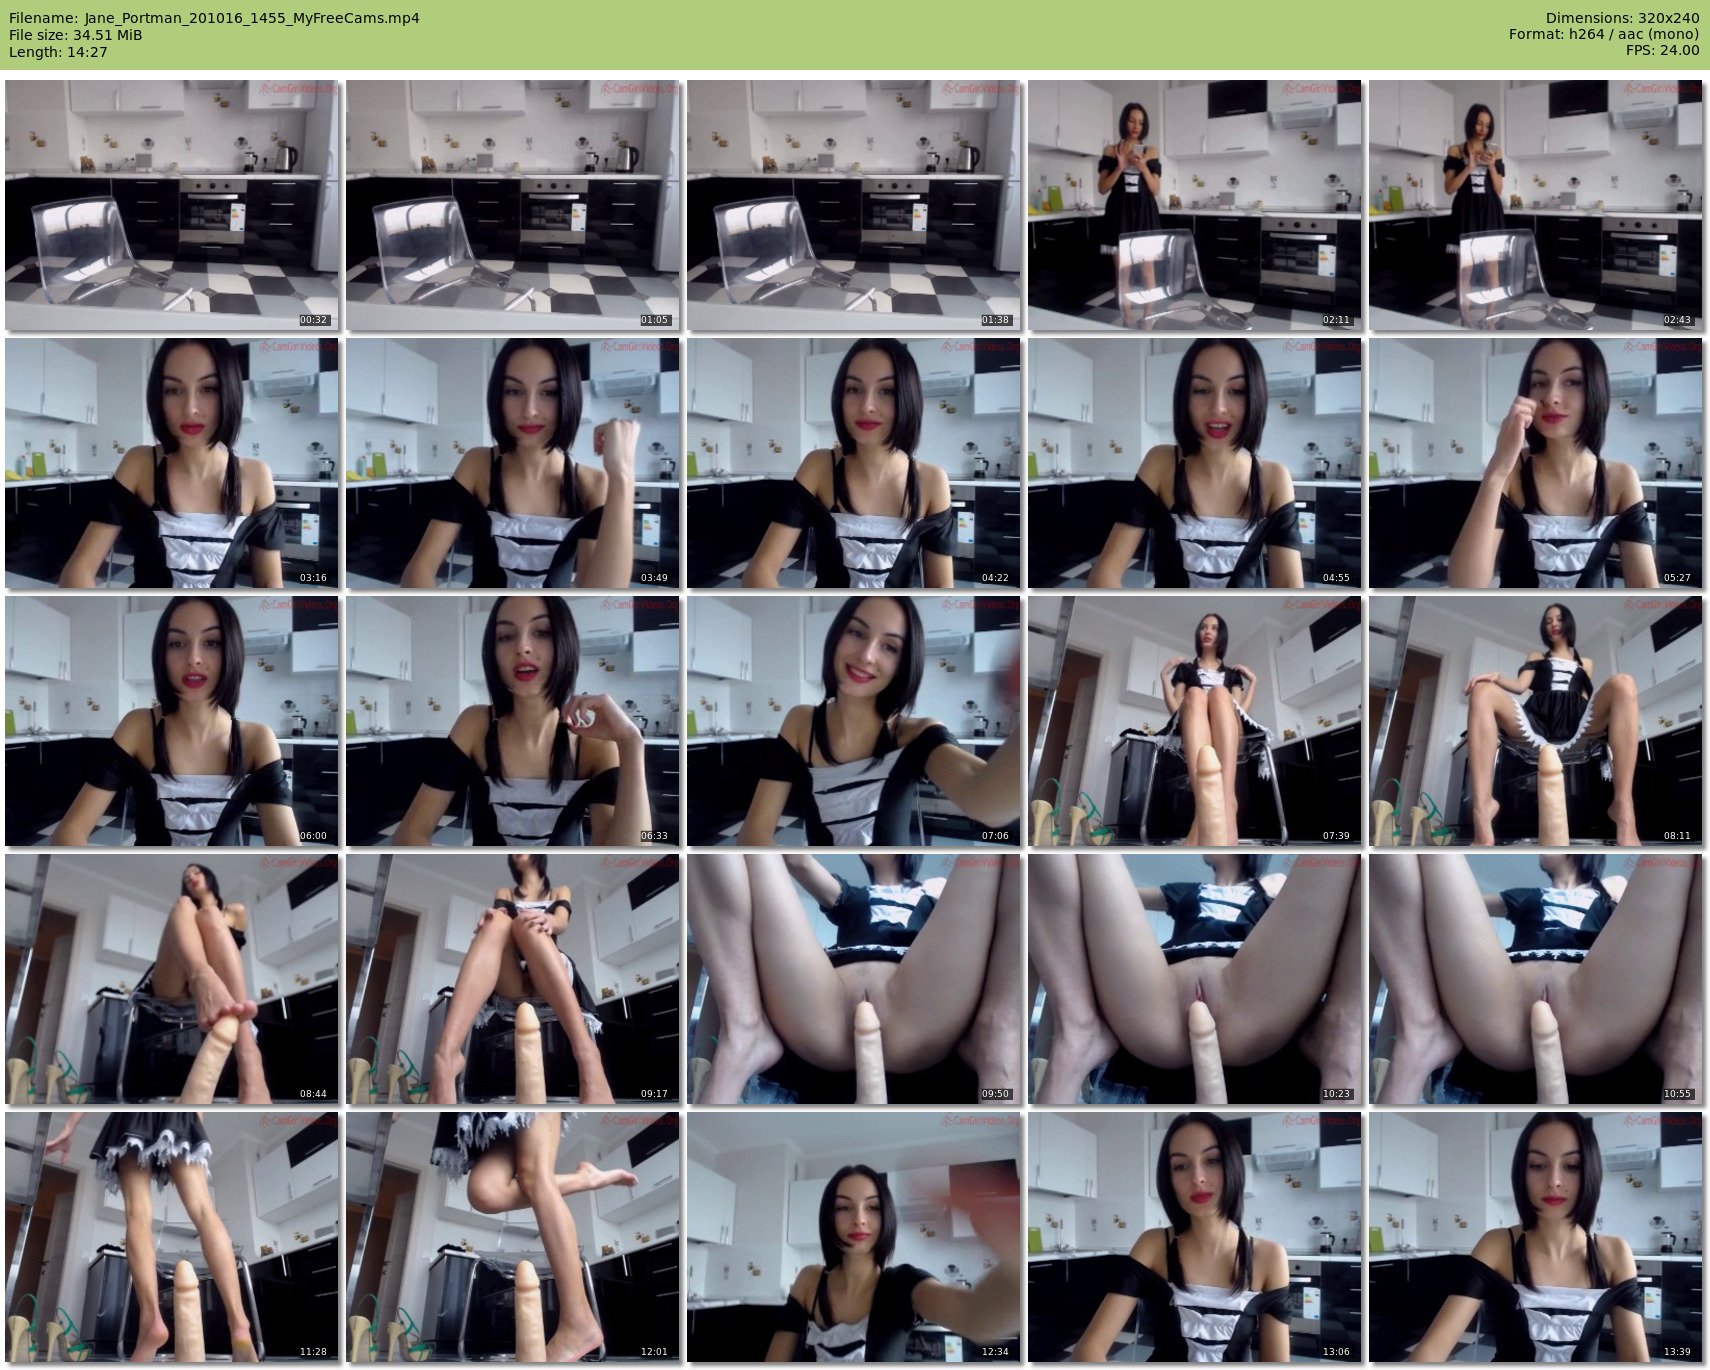Open the final thumbnail at 13:39
The height and width of the screenshot is (1370, 1710).
point(1535,1237)
